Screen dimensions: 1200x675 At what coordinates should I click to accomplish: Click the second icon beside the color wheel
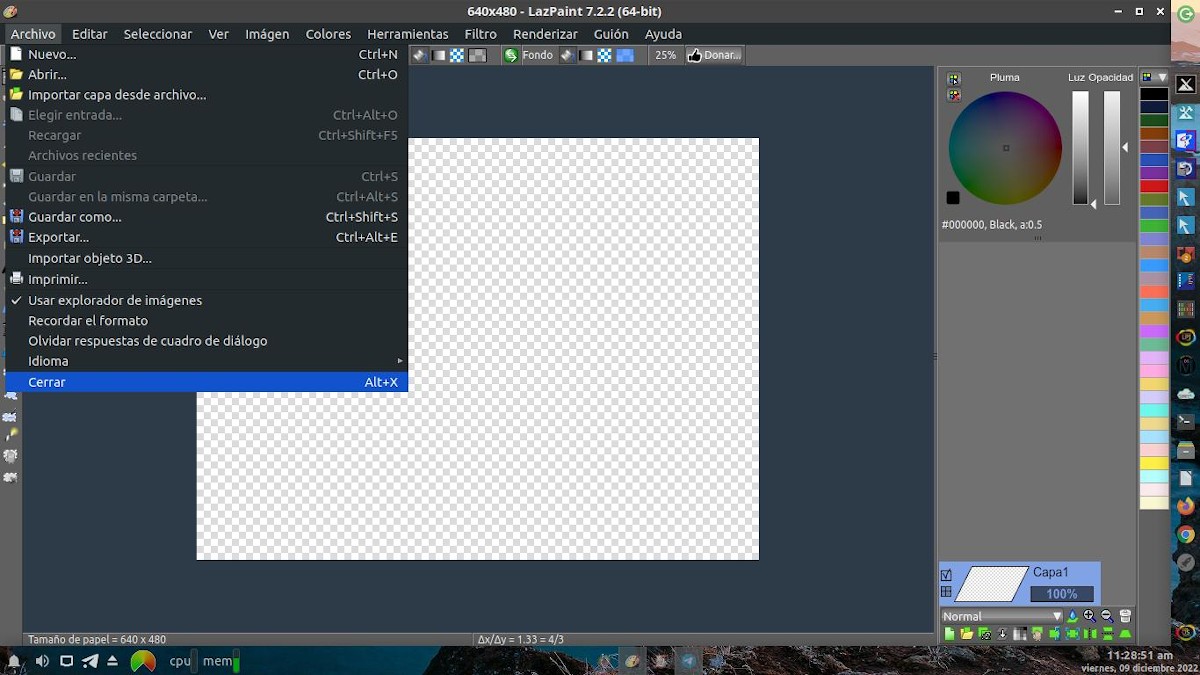tap(953, 95)
